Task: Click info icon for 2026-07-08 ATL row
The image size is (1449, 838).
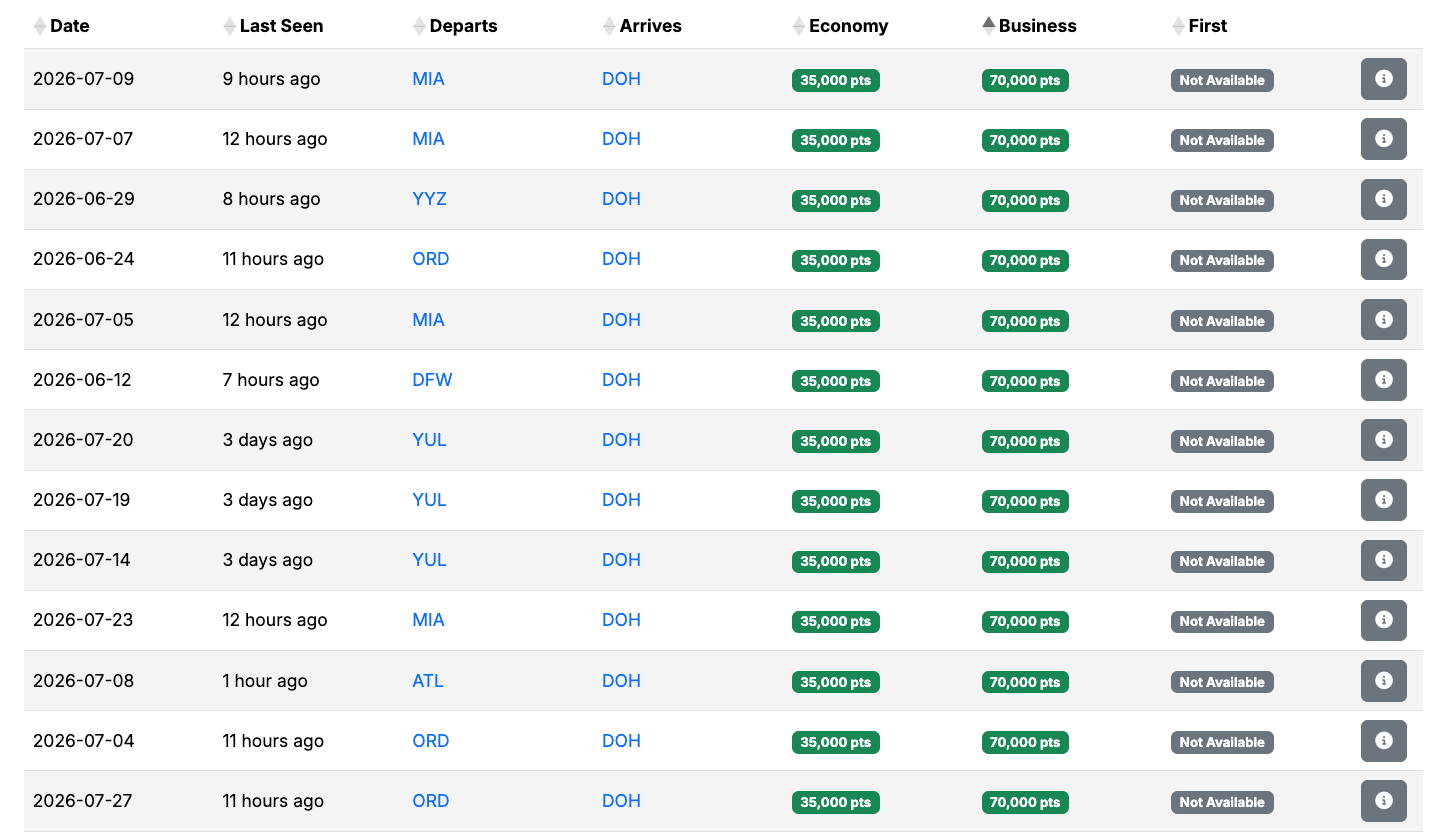Action: point(1383,681)
